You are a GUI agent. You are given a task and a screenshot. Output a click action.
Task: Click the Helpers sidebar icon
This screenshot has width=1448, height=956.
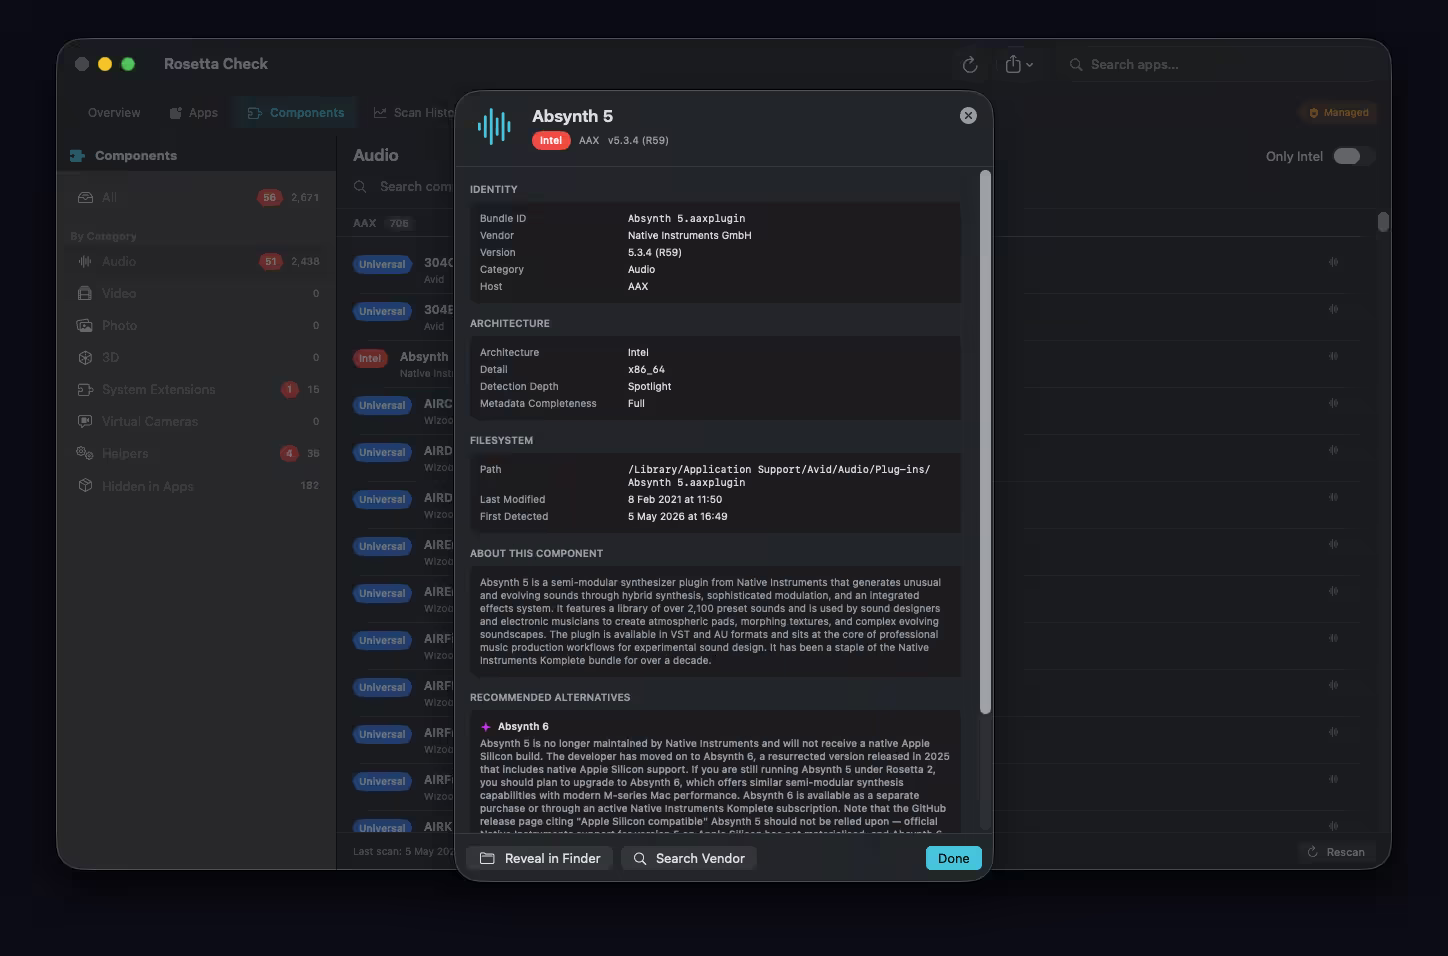tap(85, 454)
